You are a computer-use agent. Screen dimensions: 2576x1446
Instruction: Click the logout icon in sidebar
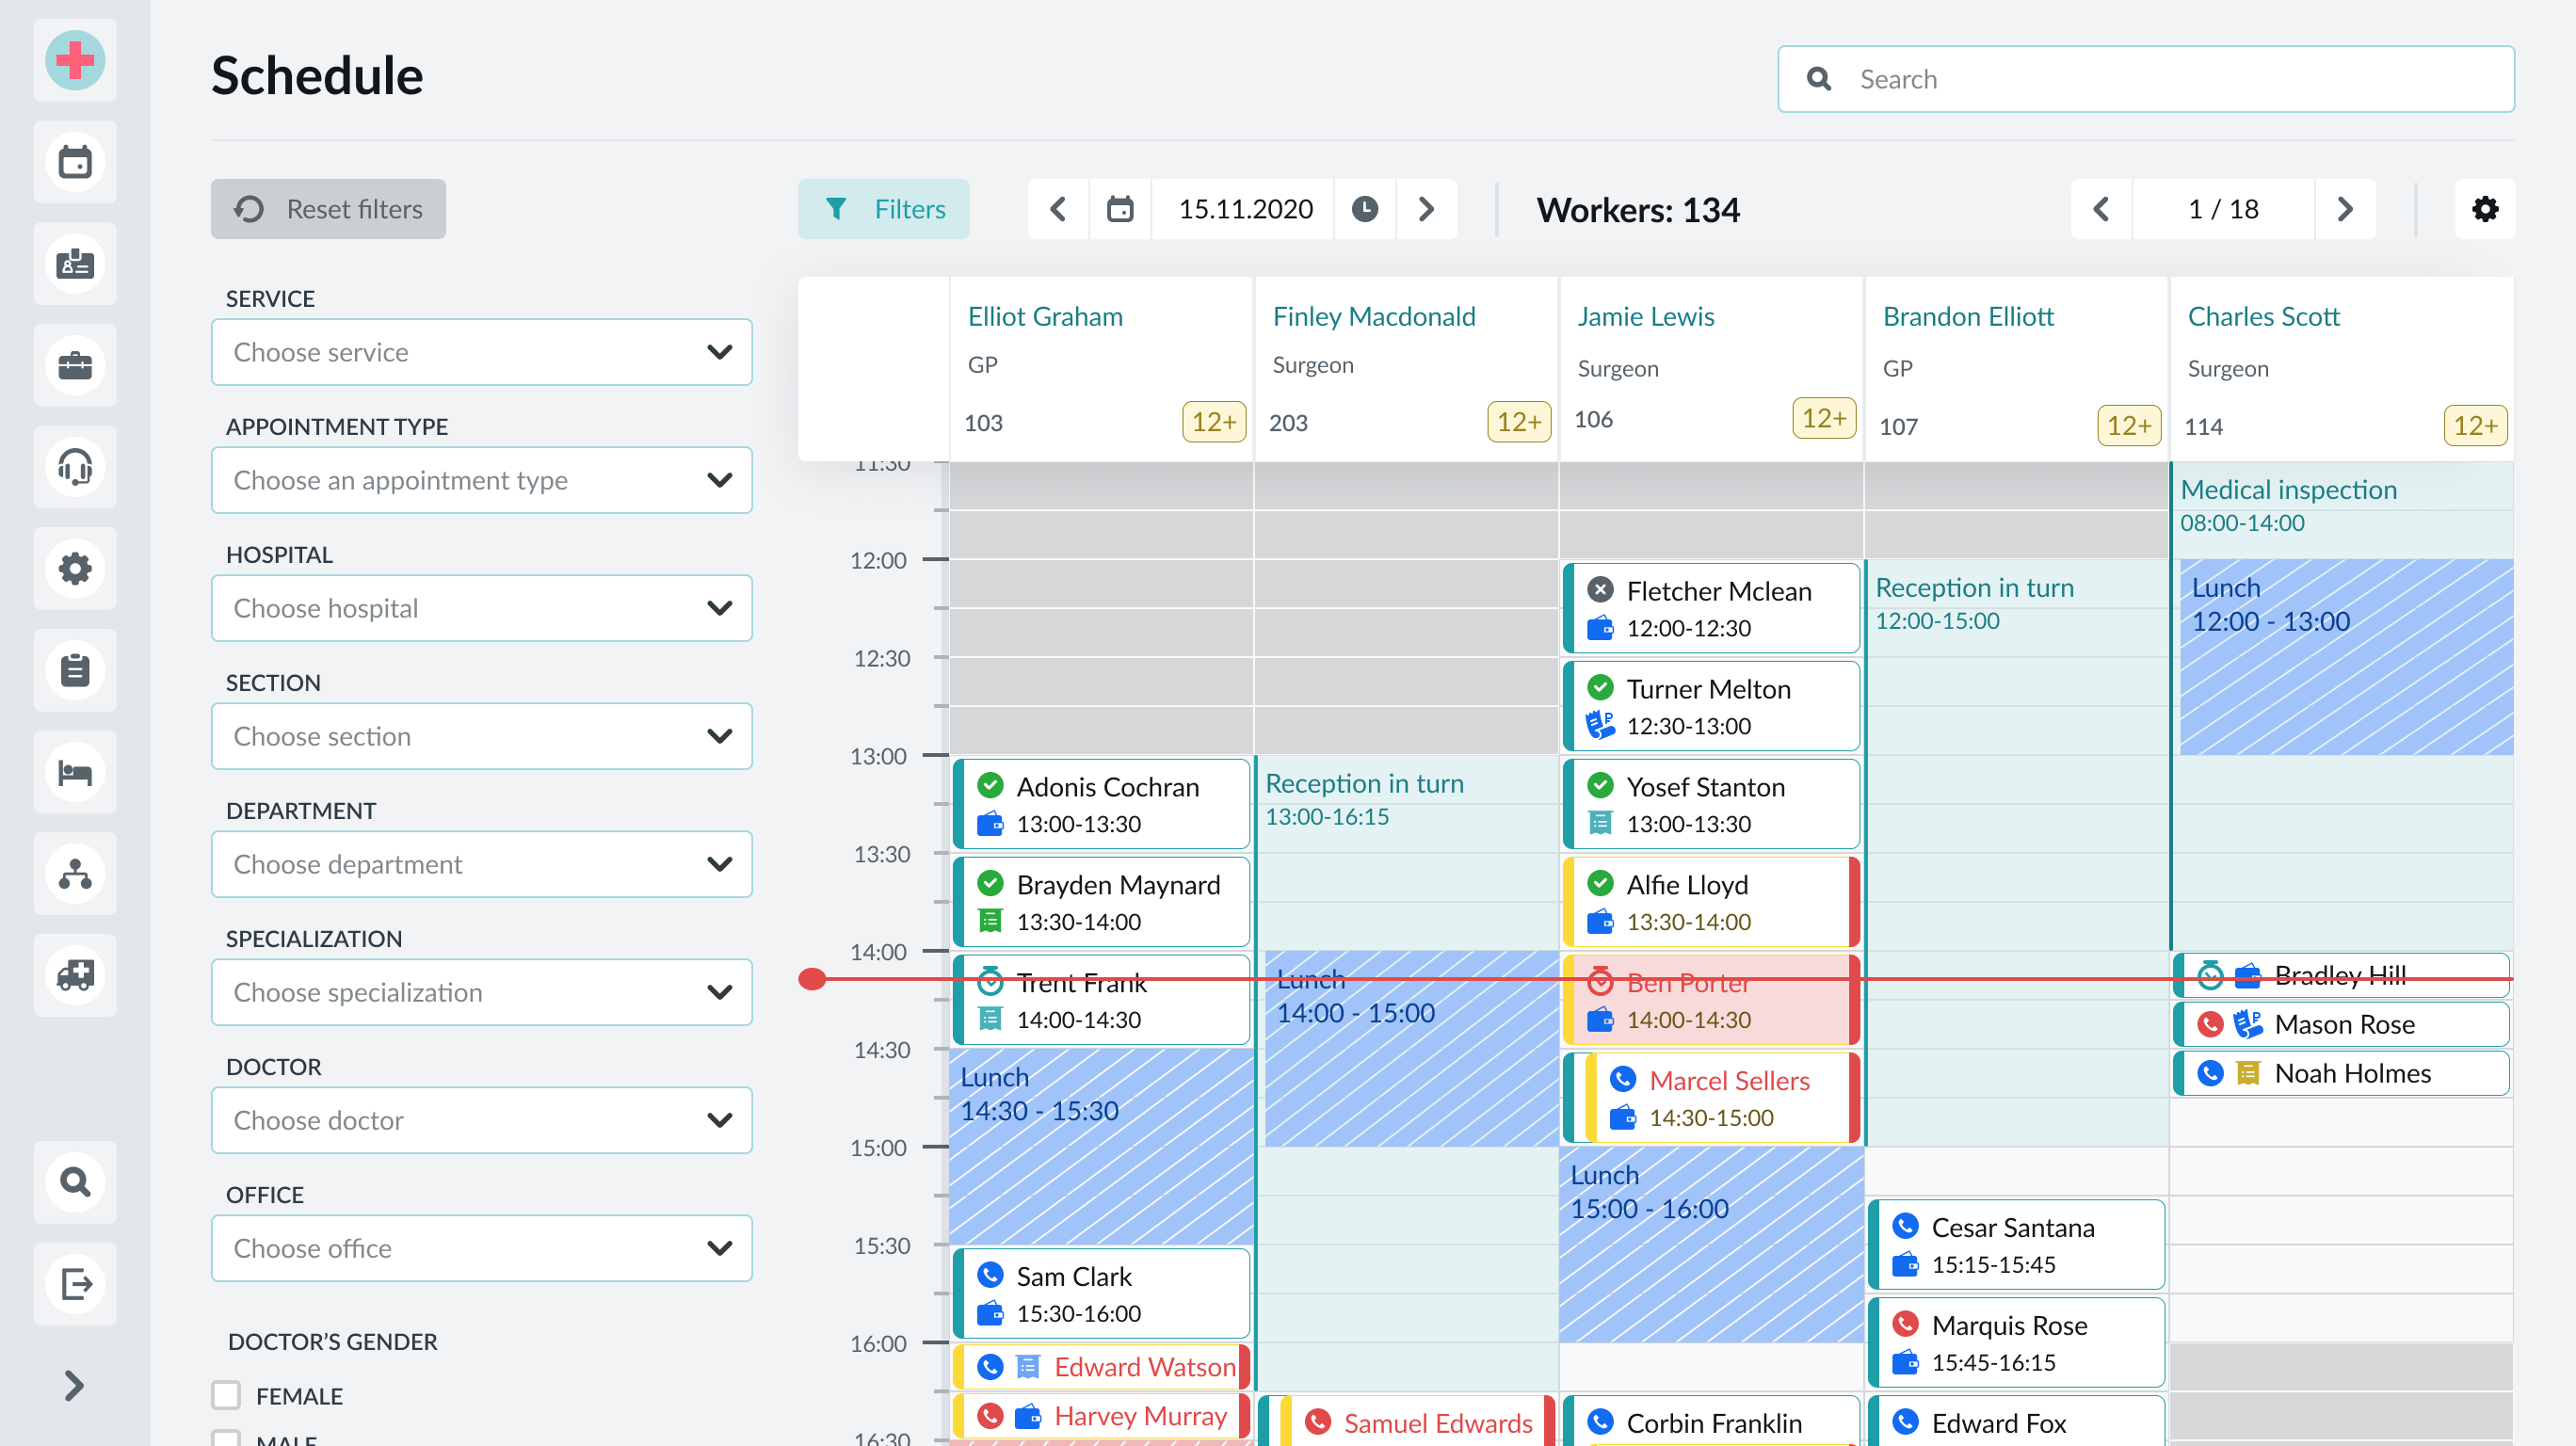(75, 1283)
